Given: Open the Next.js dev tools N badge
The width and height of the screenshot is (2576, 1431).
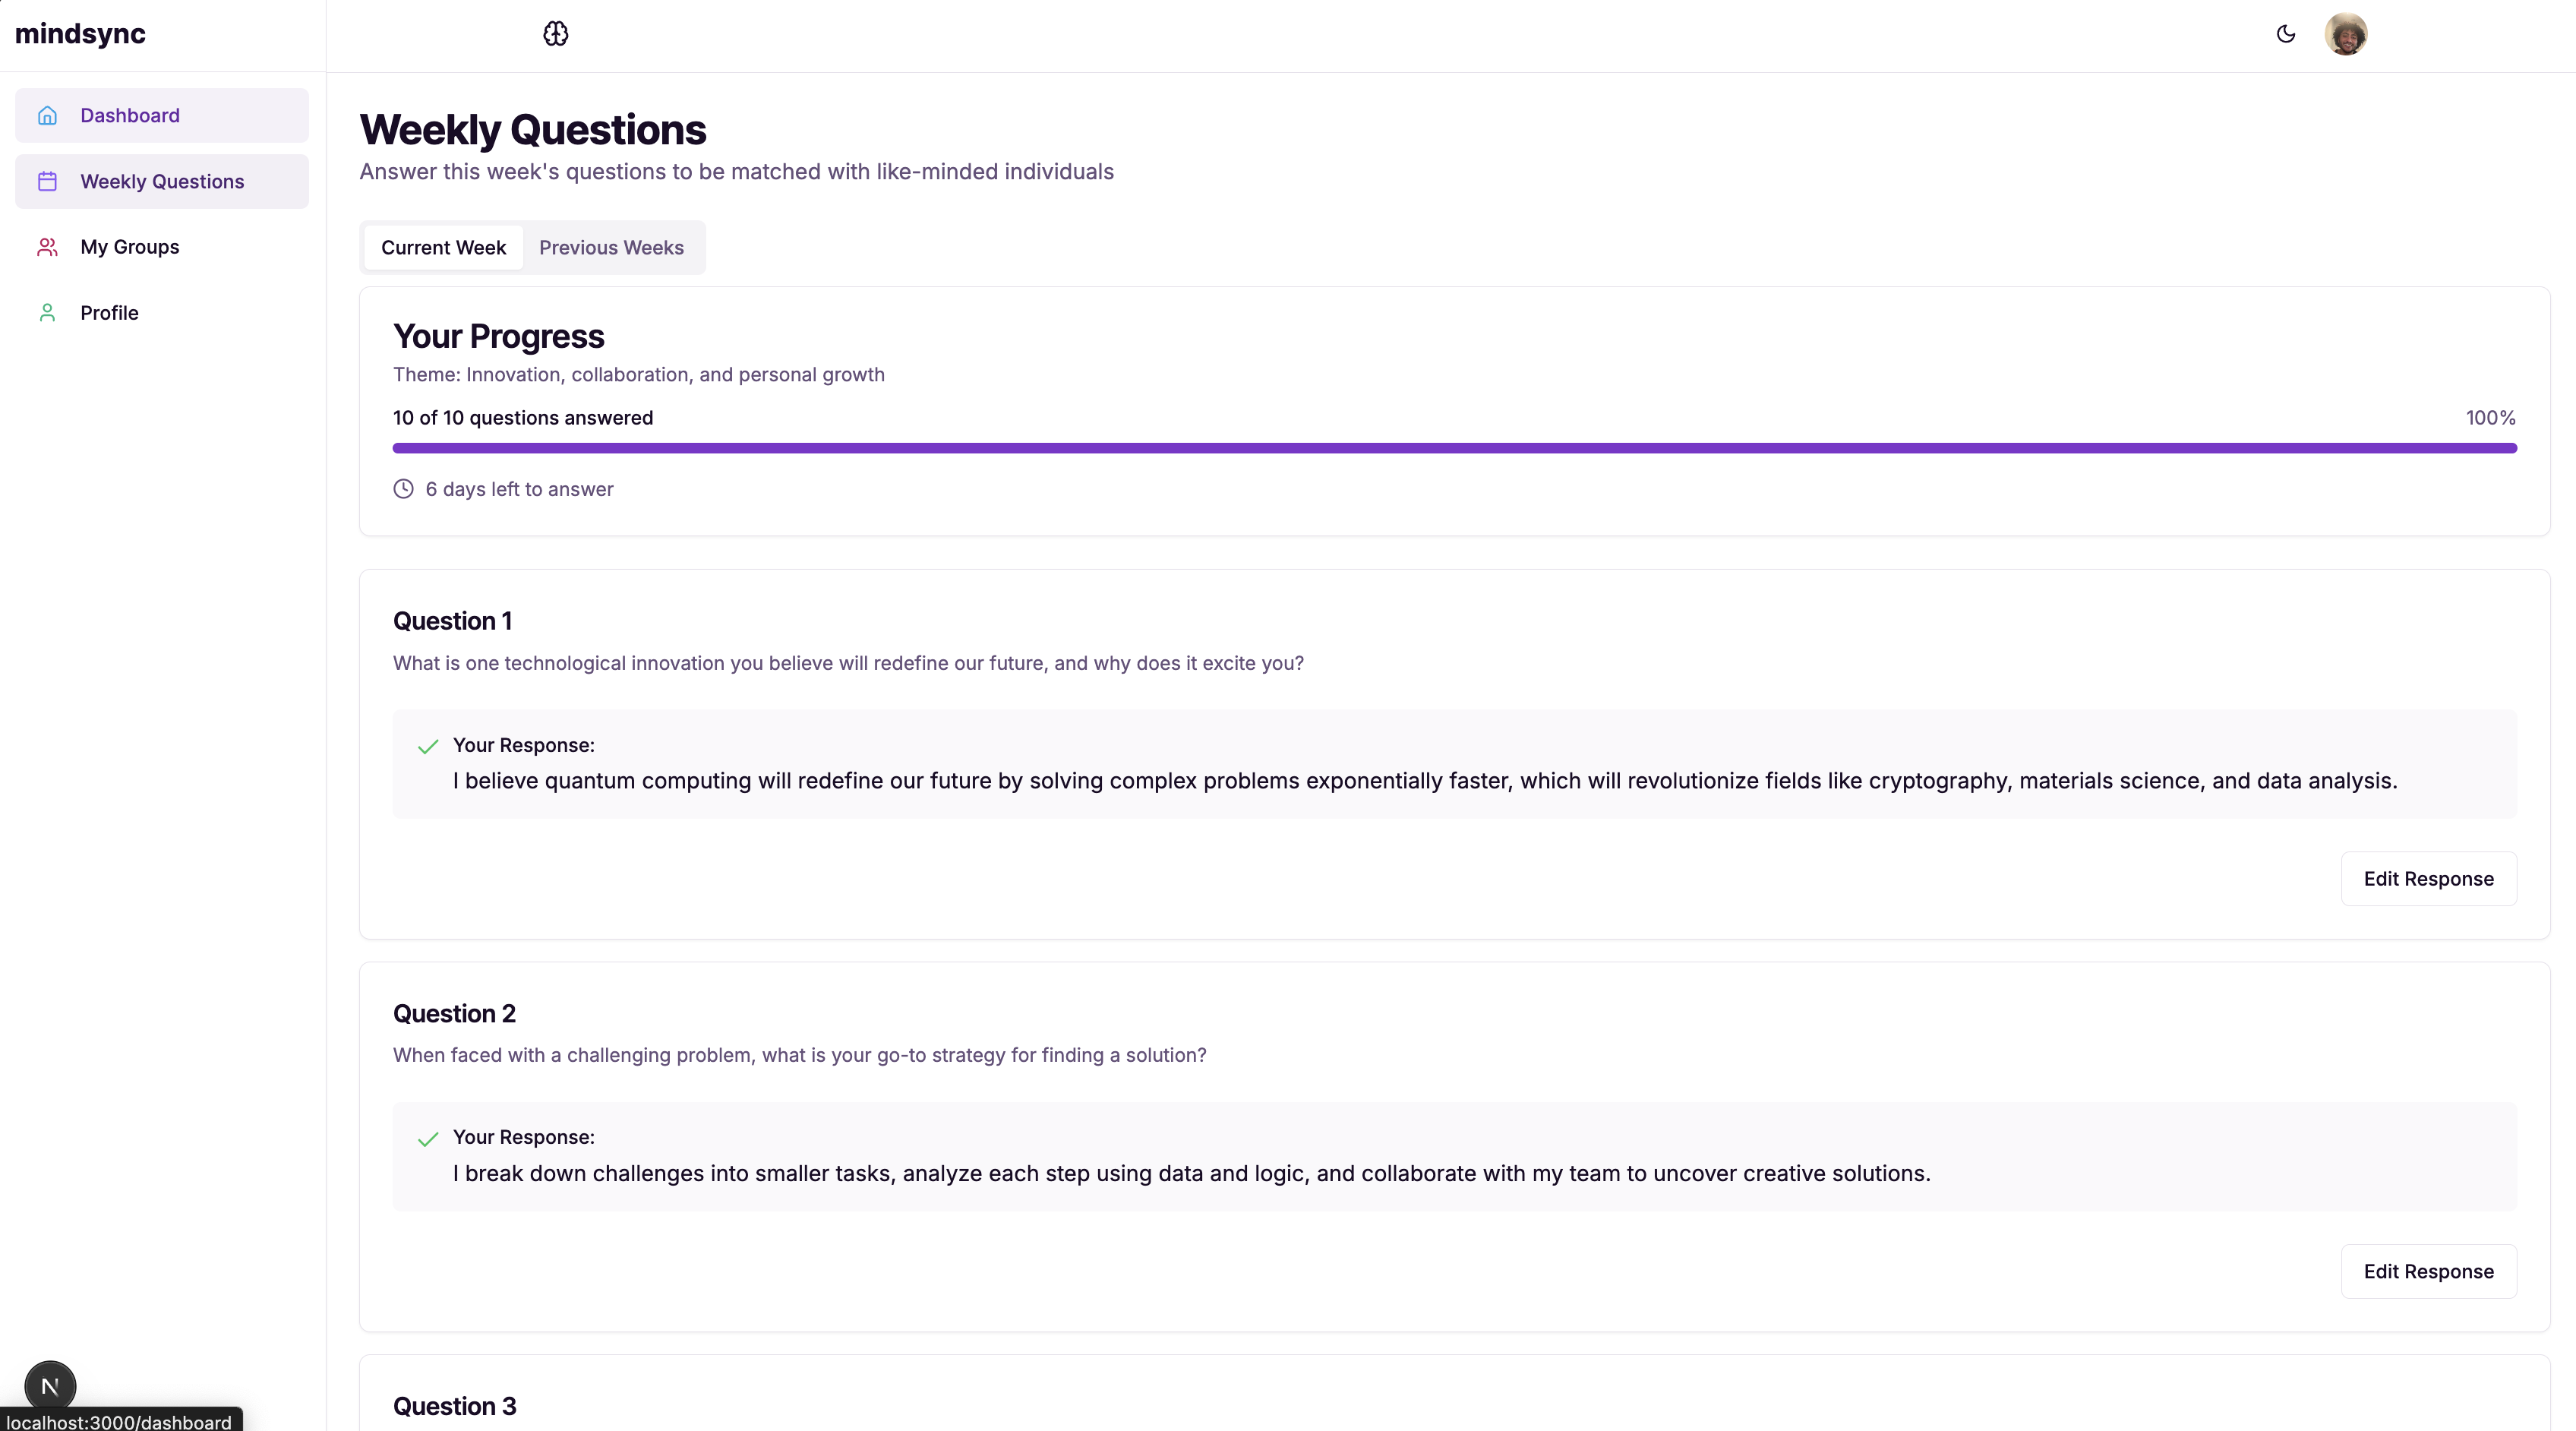Looking at the screenshot, I should (50, 1387).
